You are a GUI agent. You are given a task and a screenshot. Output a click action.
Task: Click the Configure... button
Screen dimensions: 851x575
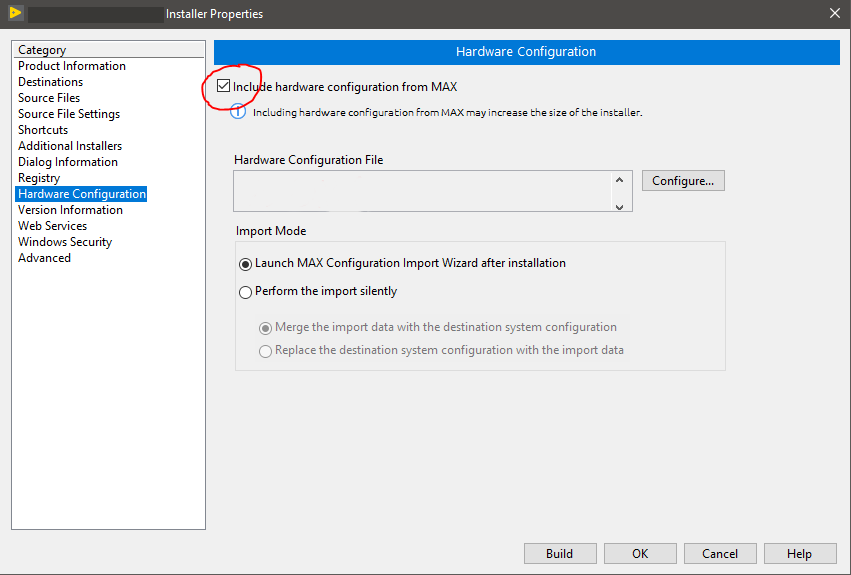point(683,181)
